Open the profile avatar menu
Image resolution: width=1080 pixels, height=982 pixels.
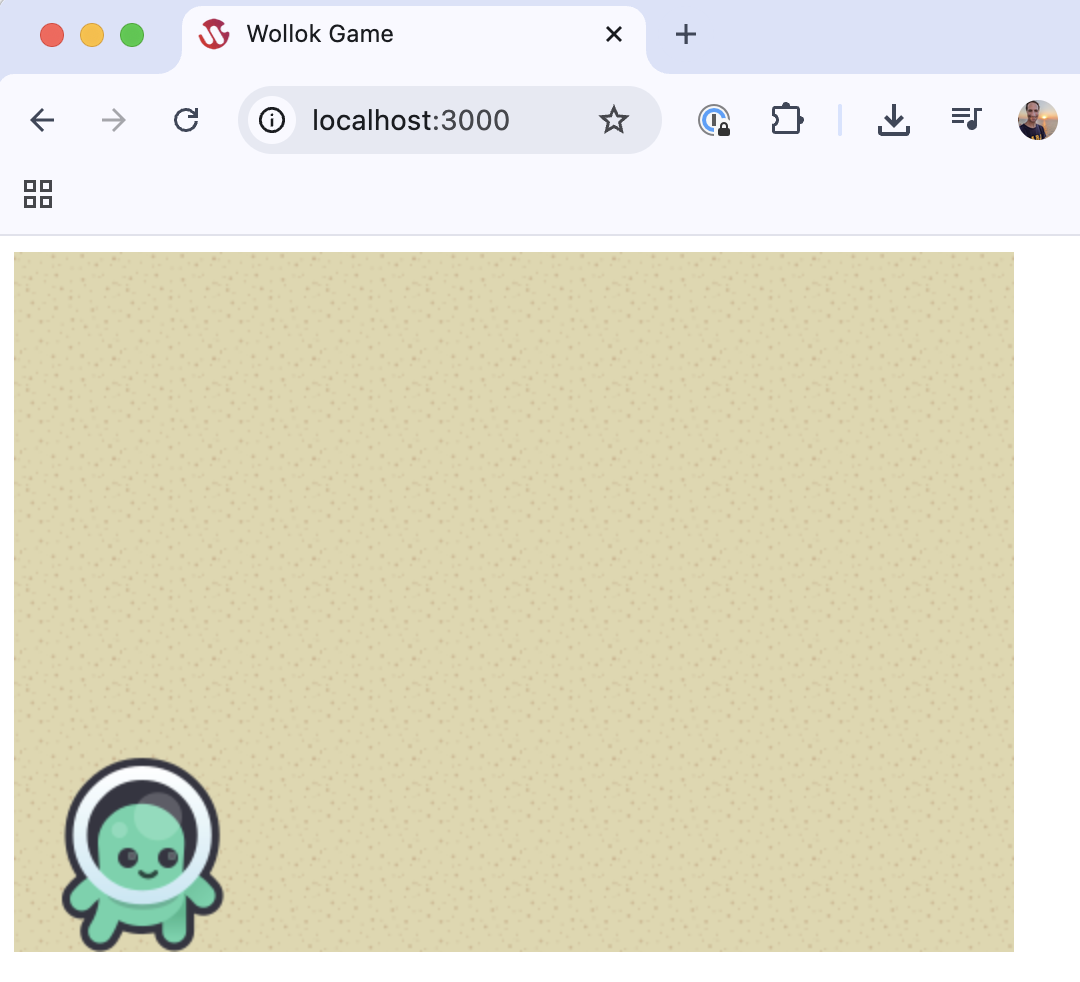click(1037, 120)
